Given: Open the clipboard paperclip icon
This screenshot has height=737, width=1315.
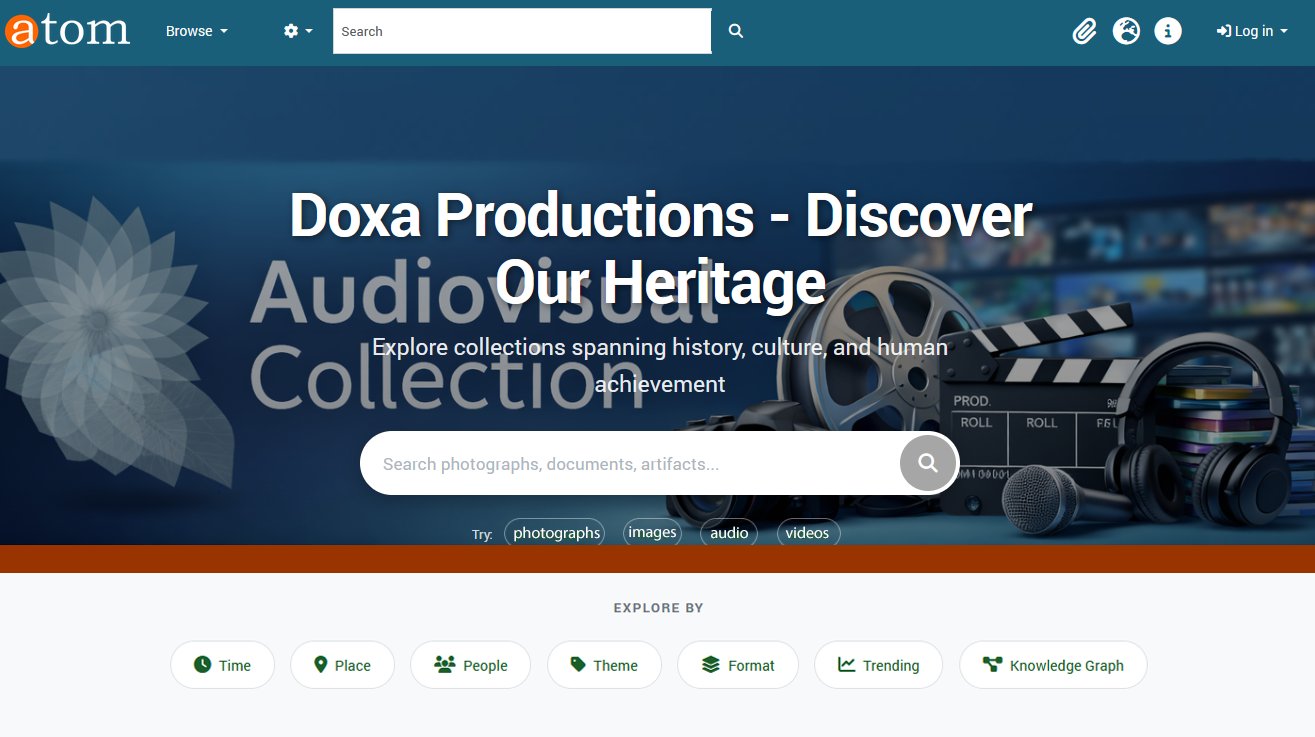Looking at the screenshot, I should (1085, 31).
